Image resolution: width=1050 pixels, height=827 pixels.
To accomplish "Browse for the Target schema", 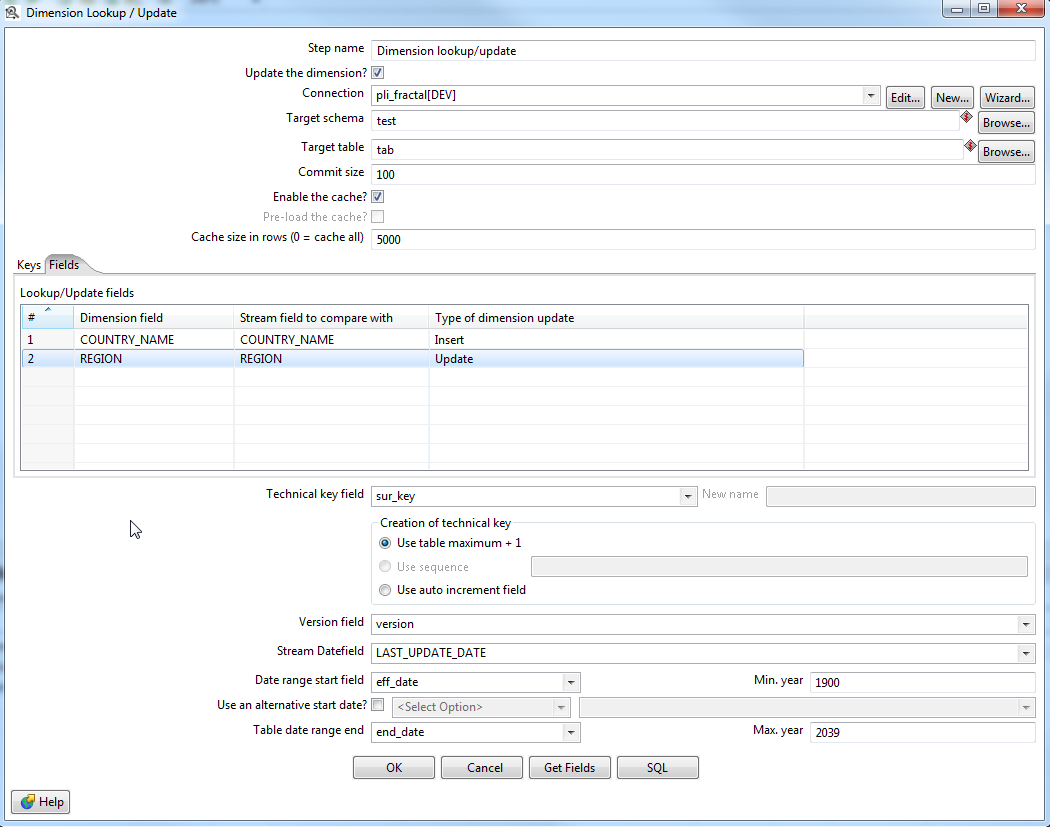I will [1006, 123].
